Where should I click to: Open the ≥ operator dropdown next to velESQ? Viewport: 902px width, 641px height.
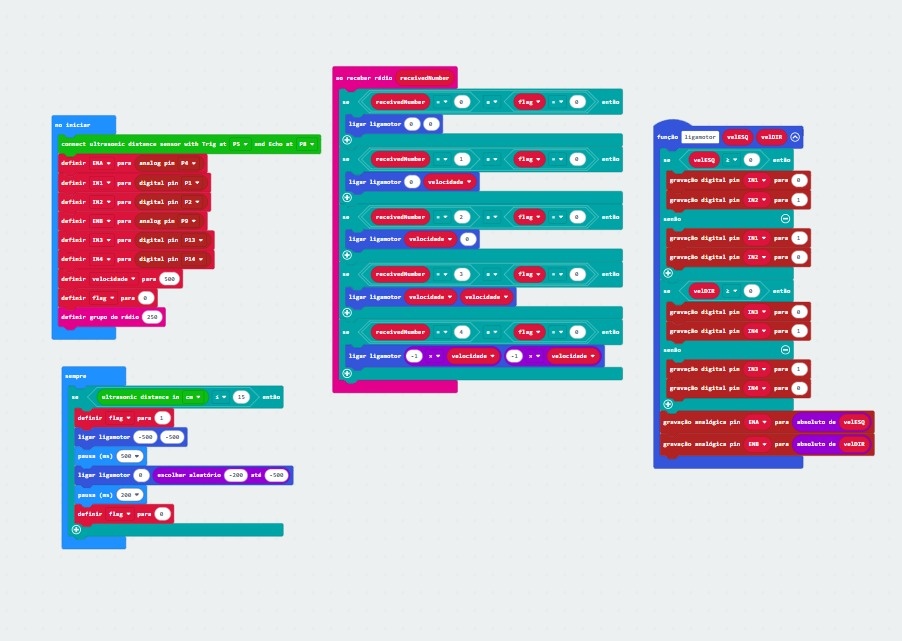tap(731, 160)
